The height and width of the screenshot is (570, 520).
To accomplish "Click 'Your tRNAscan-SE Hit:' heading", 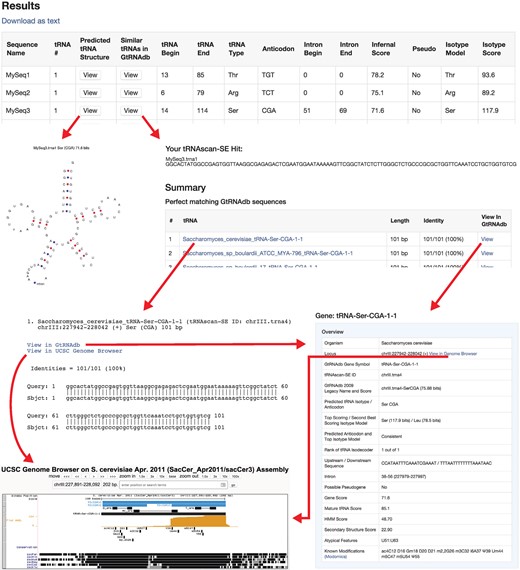I will [x=204, y=149].
